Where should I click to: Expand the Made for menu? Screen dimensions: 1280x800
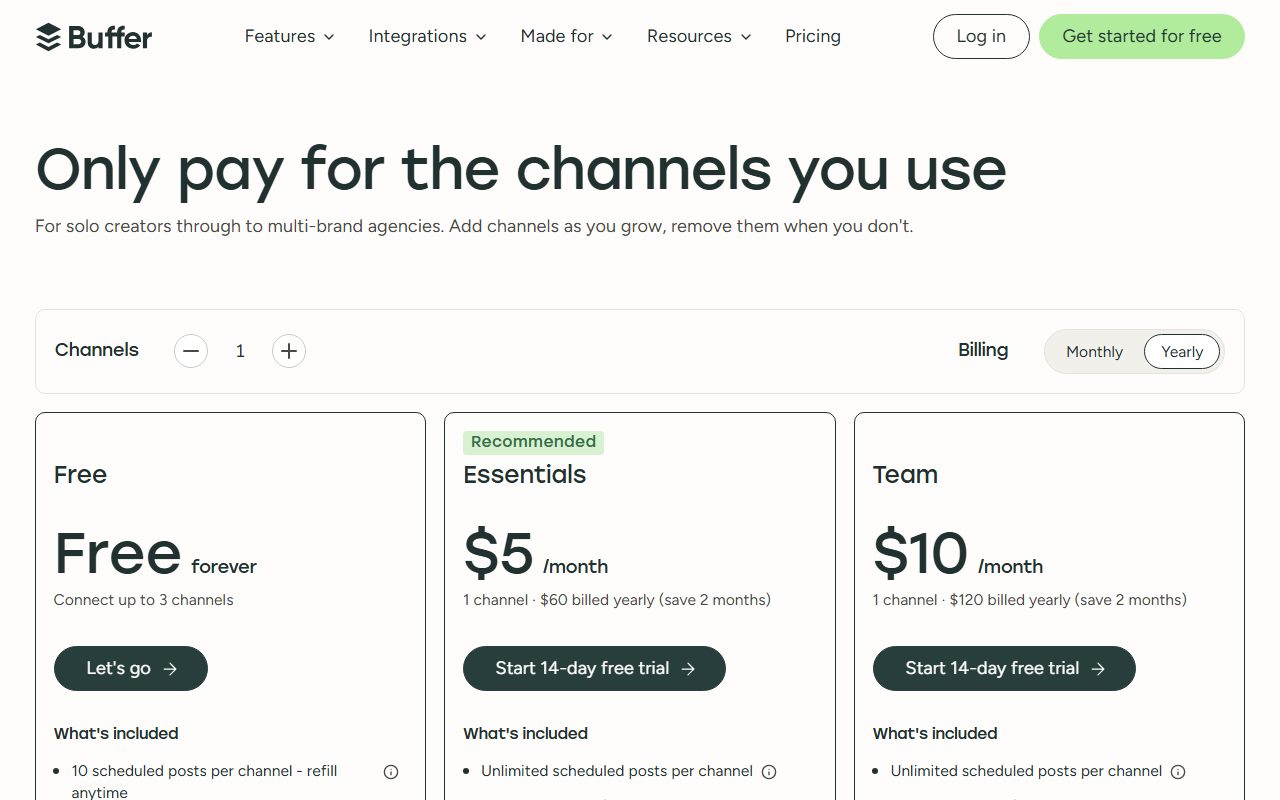pyautogui.click(x=566, y=36)
